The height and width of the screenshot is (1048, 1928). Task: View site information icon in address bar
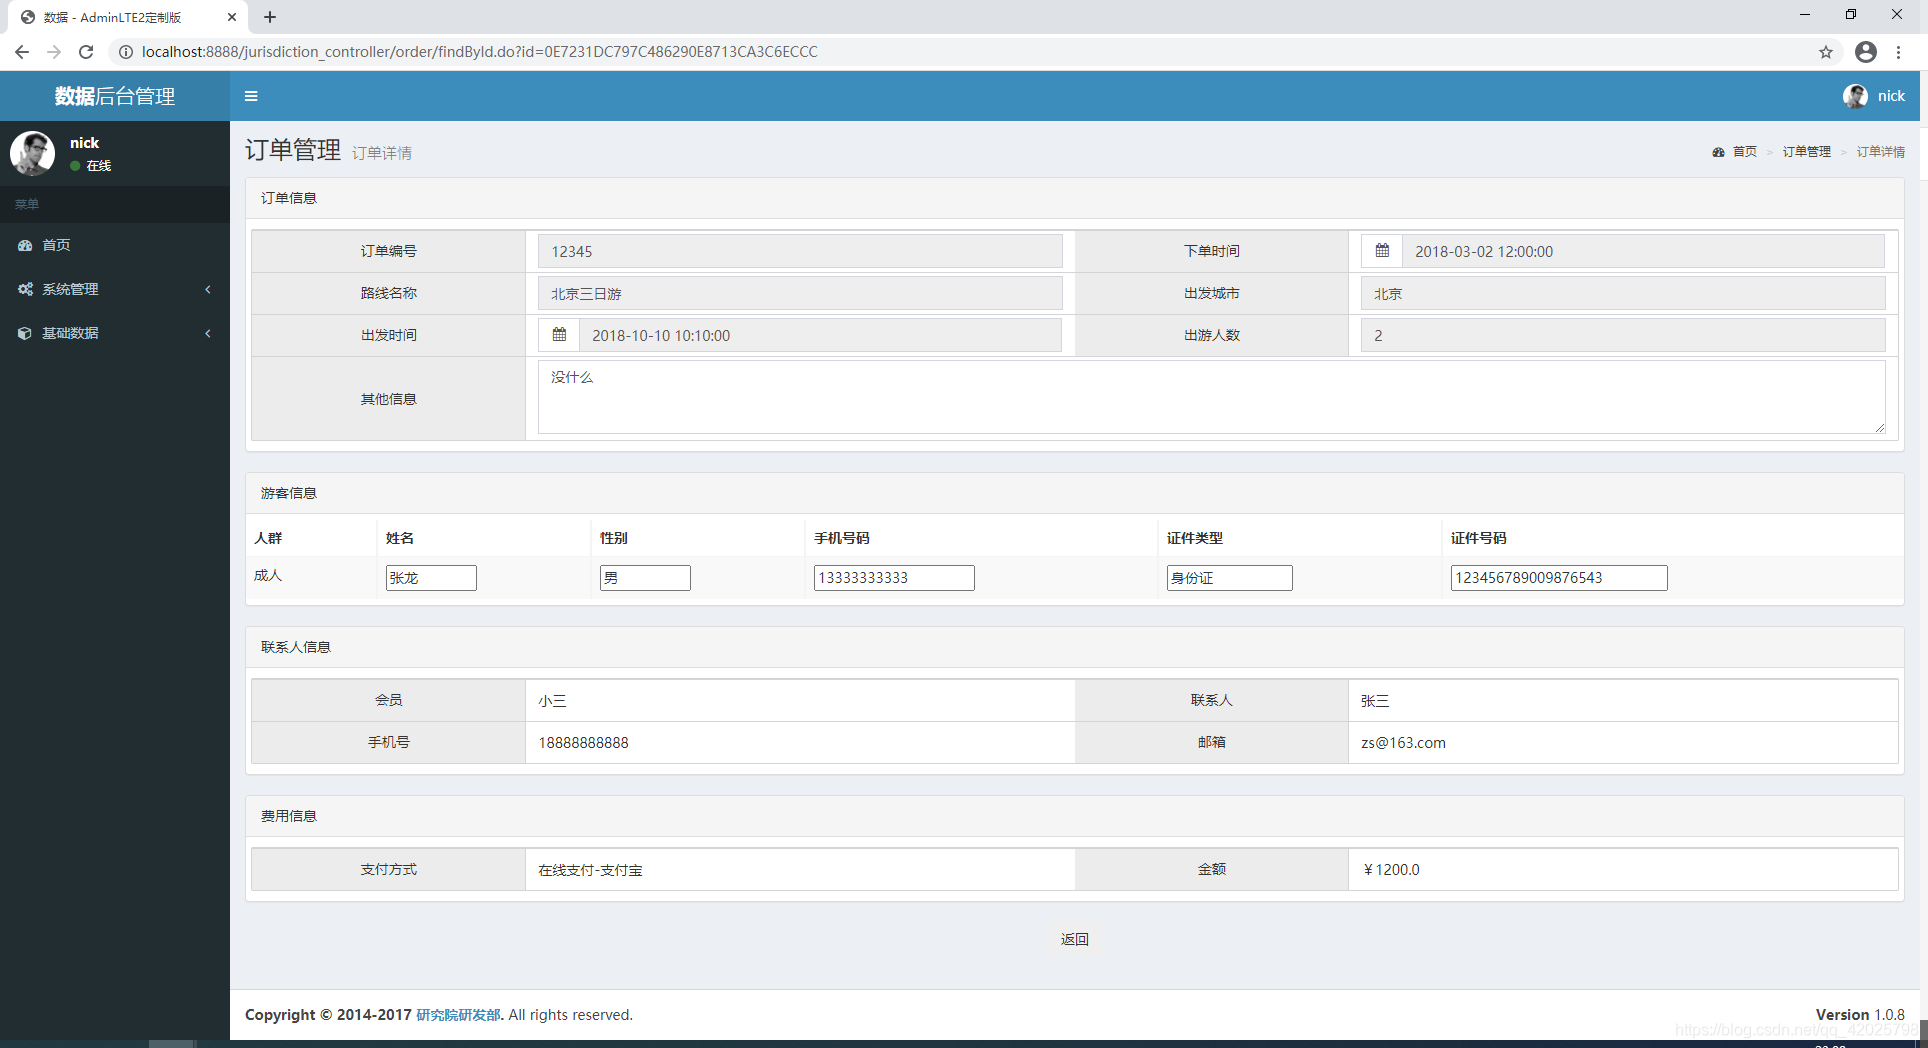[x=126, y=52]
